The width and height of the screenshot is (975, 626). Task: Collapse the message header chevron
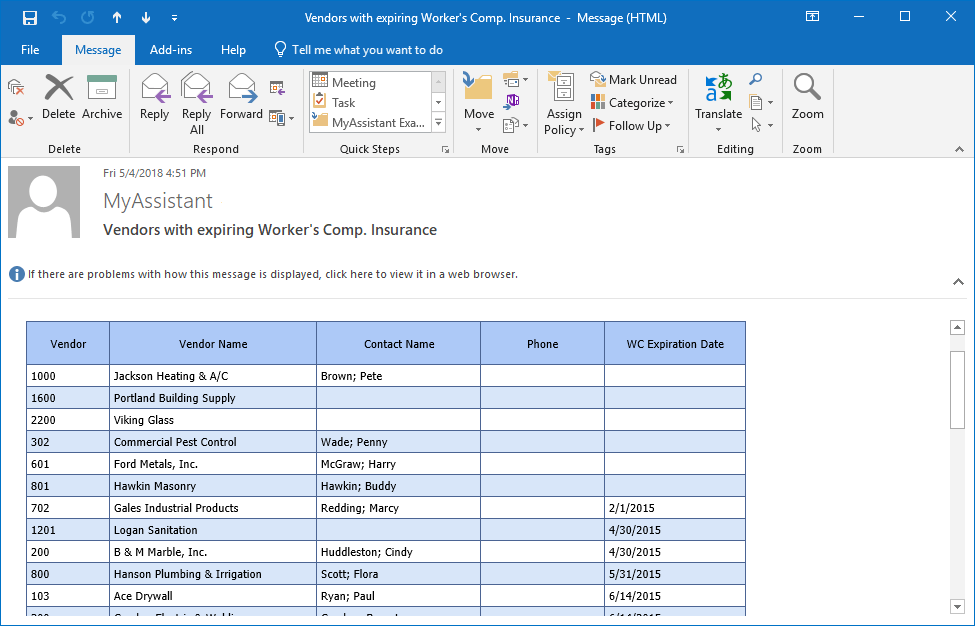click(x=958, y=282)
